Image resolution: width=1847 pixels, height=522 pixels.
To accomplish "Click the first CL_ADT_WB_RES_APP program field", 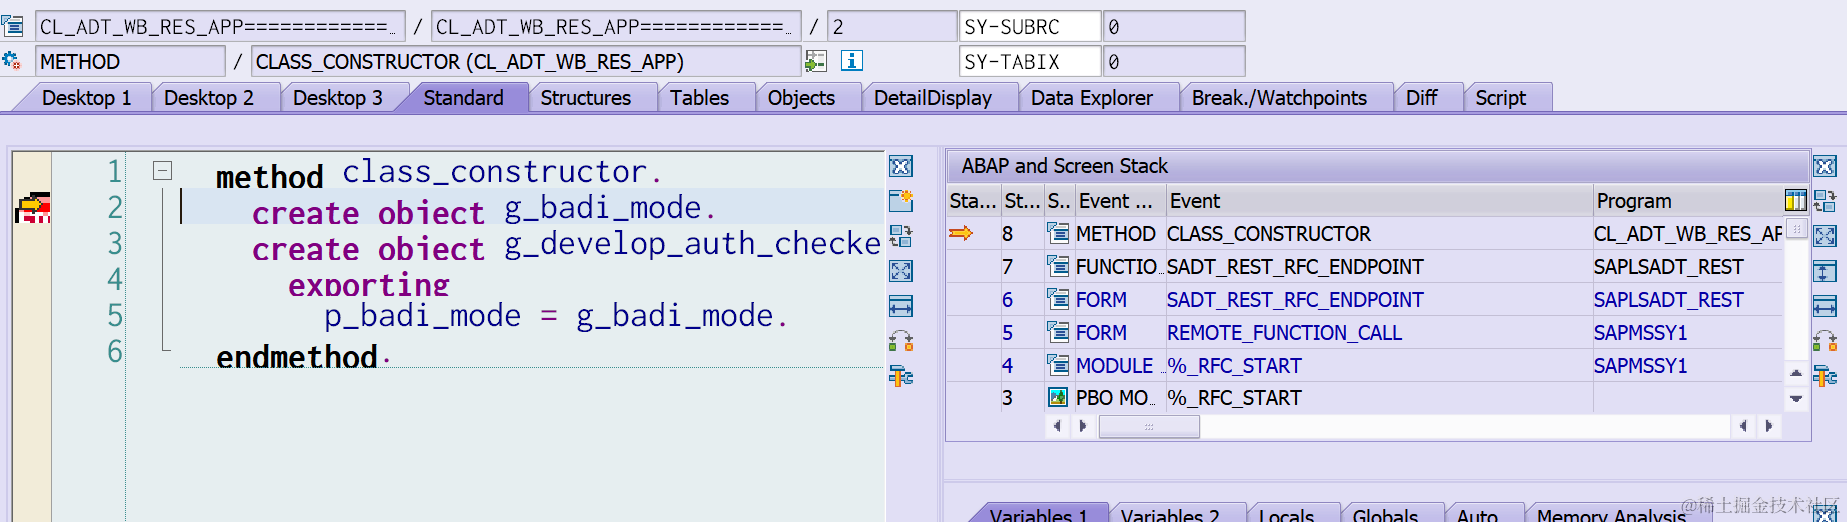I will [220, 26].
